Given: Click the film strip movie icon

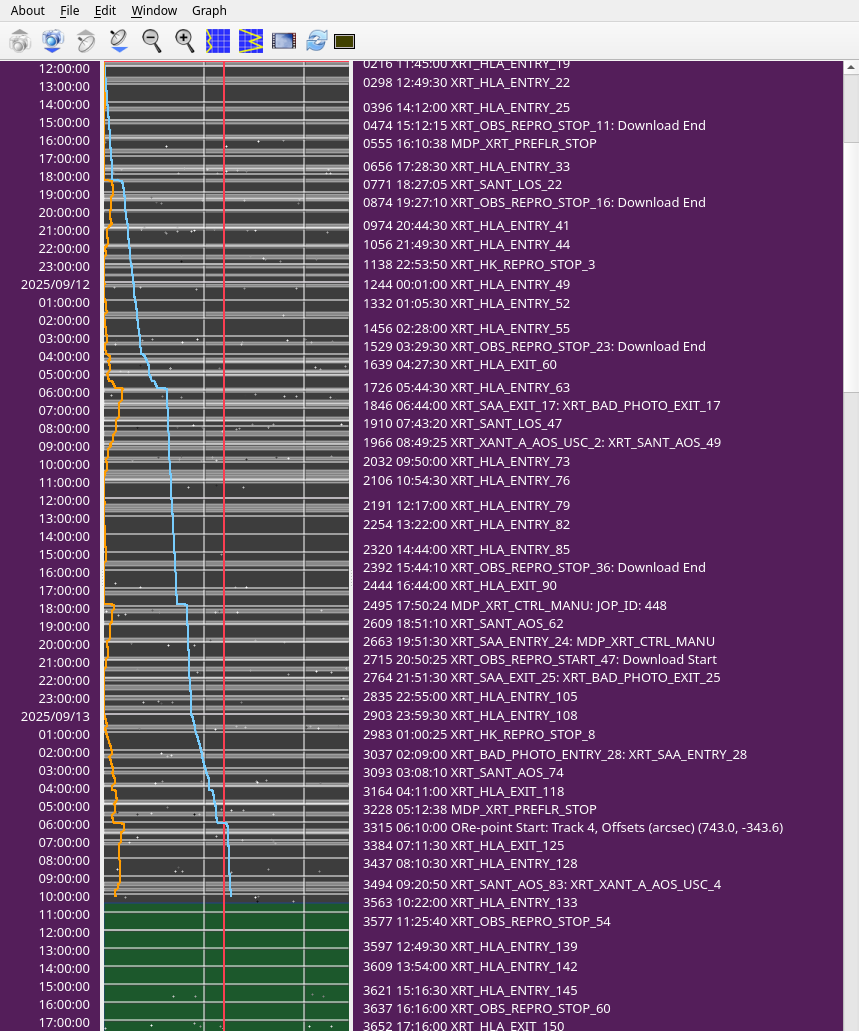Looking at the screenshot, I should (284, 41).
